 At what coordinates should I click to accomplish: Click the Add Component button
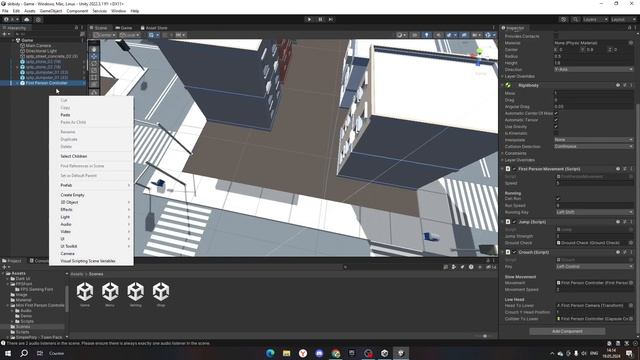click(x=567, y=331)
